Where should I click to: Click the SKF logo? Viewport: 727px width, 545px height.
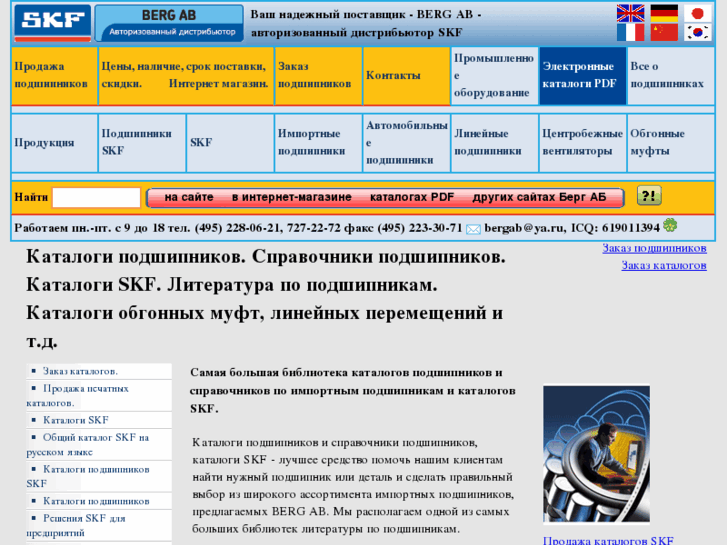coord(52,23)
